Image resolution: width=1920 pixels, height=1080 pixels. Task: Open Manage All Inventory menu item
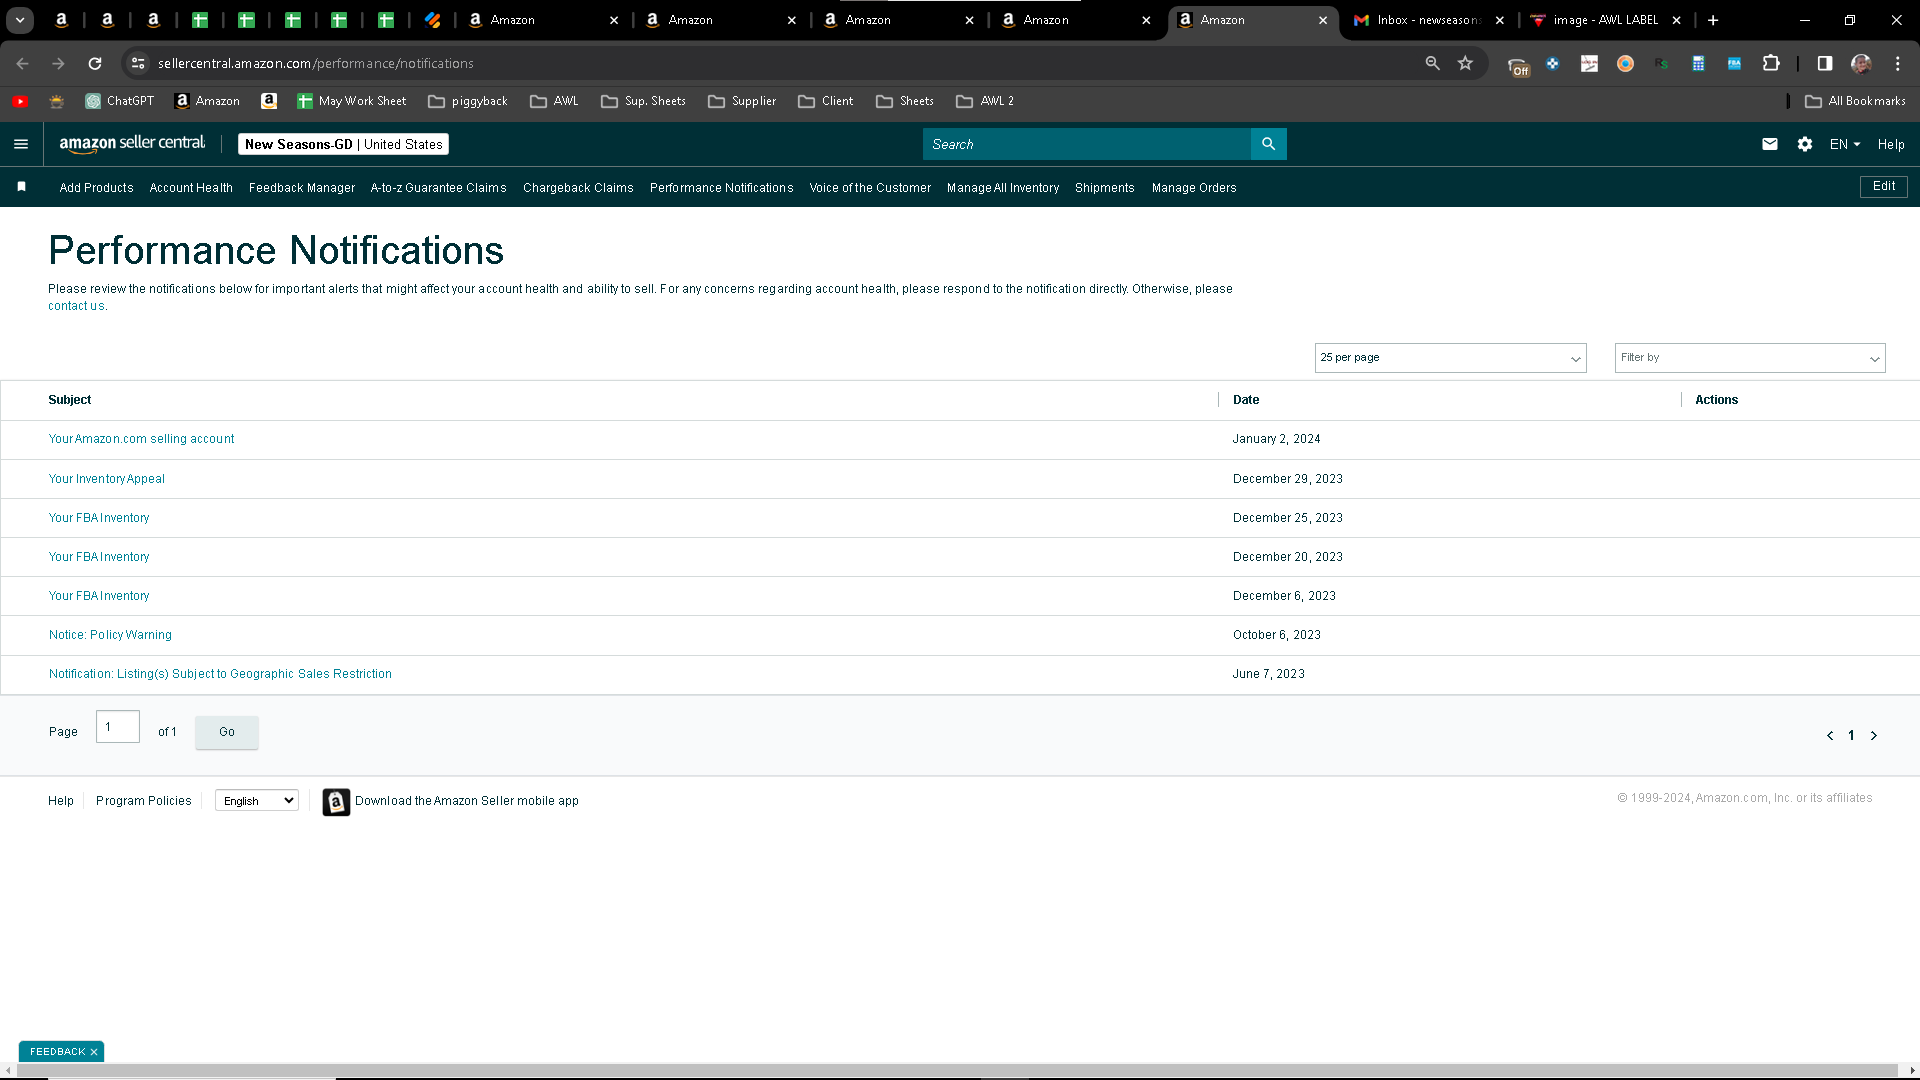1003,188
